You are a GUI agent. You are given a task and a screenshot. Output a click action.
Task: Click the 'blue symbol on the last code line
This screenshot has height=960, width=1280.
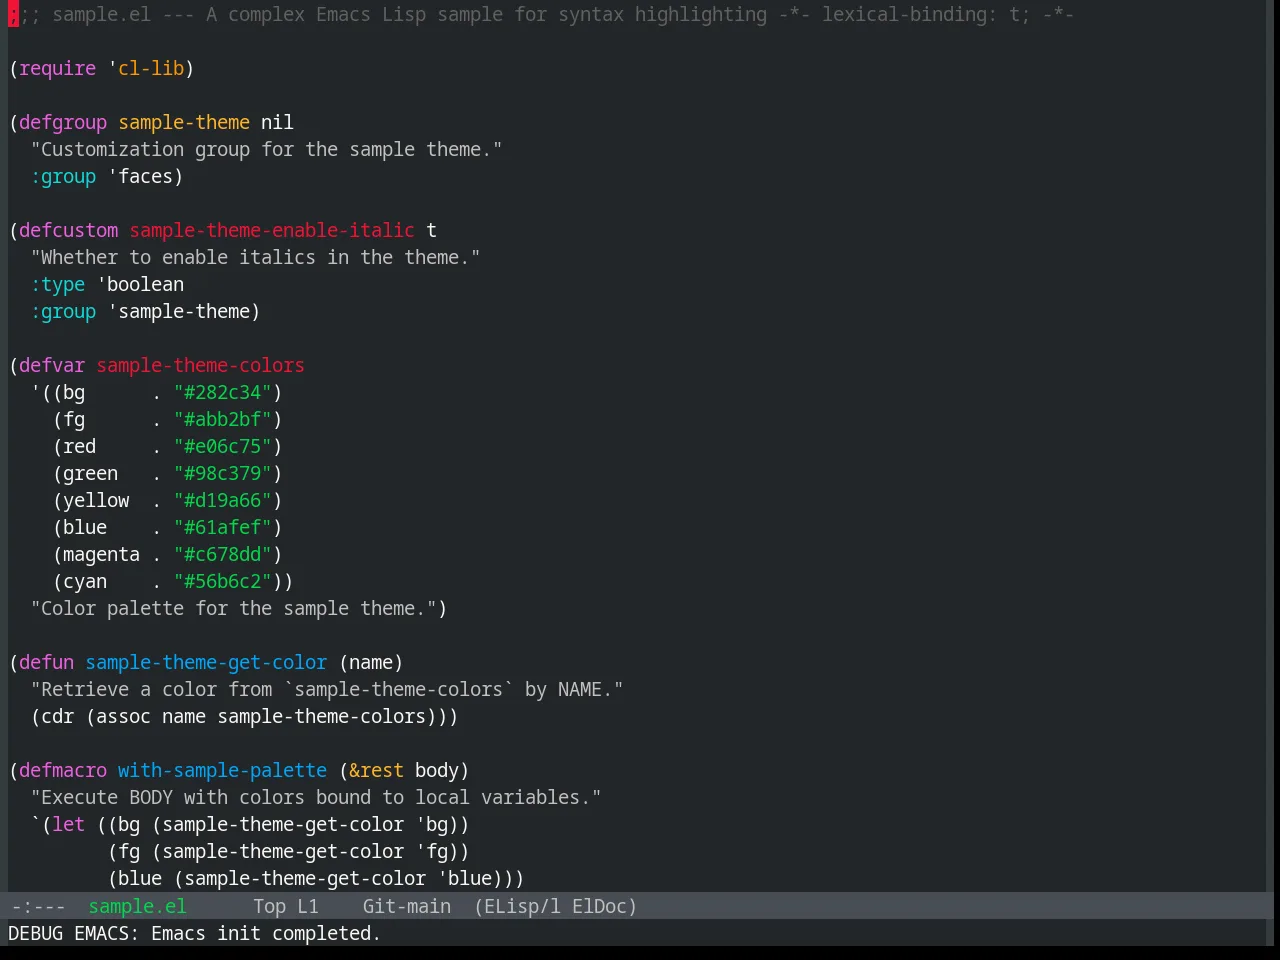pos(464,878)
